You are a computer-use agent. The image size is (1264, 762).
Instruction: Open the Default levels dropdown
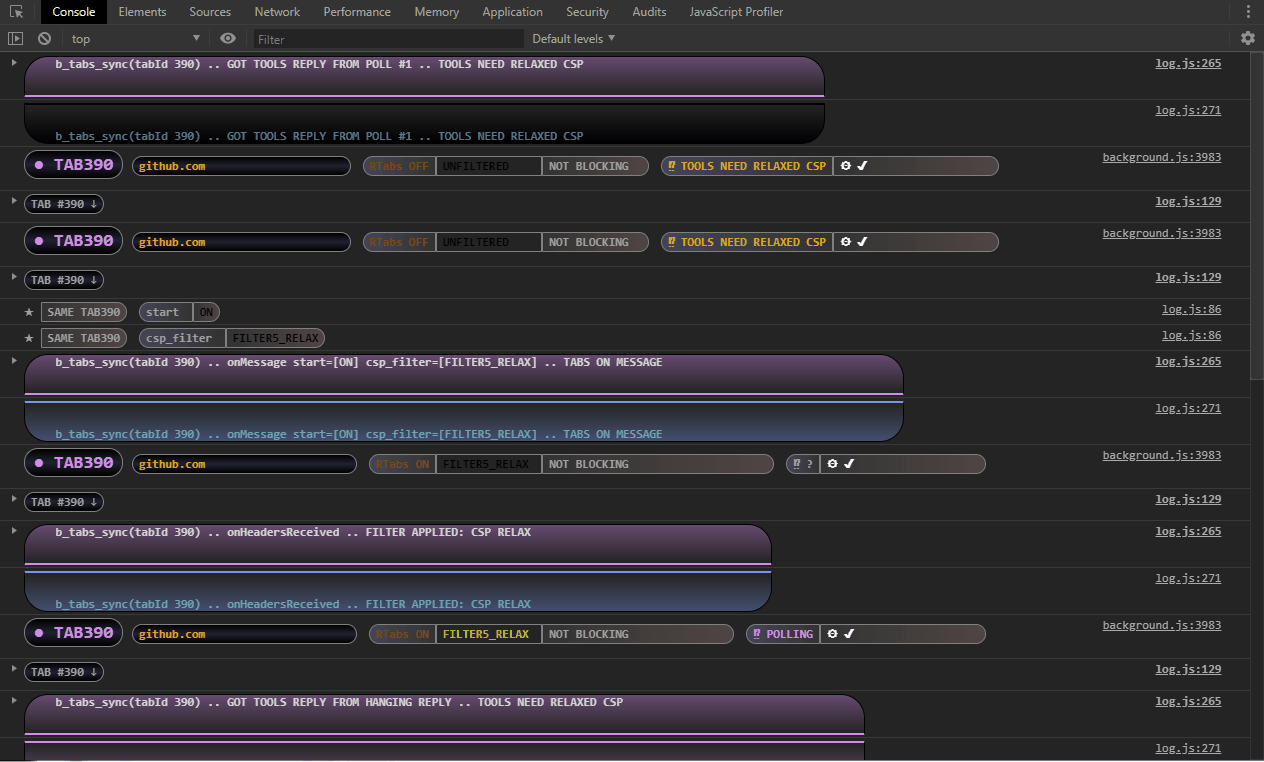pos(573,38)
